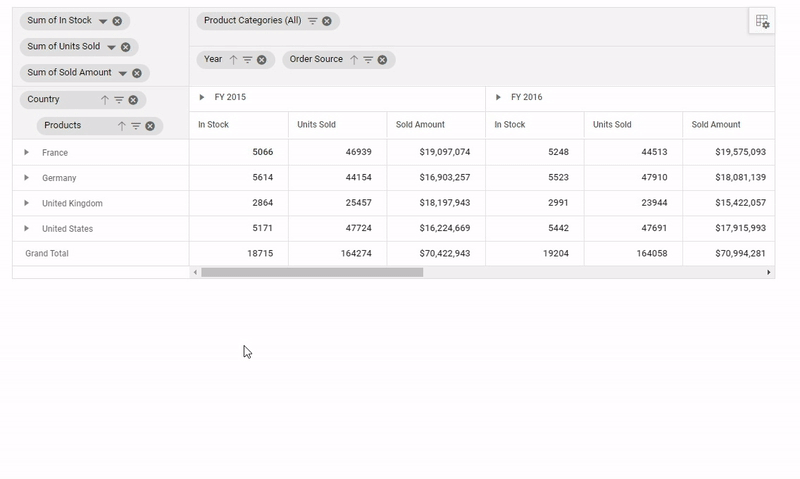Select Germany's FY 2015 Sold Amount cell

click(x=435, y=178)
